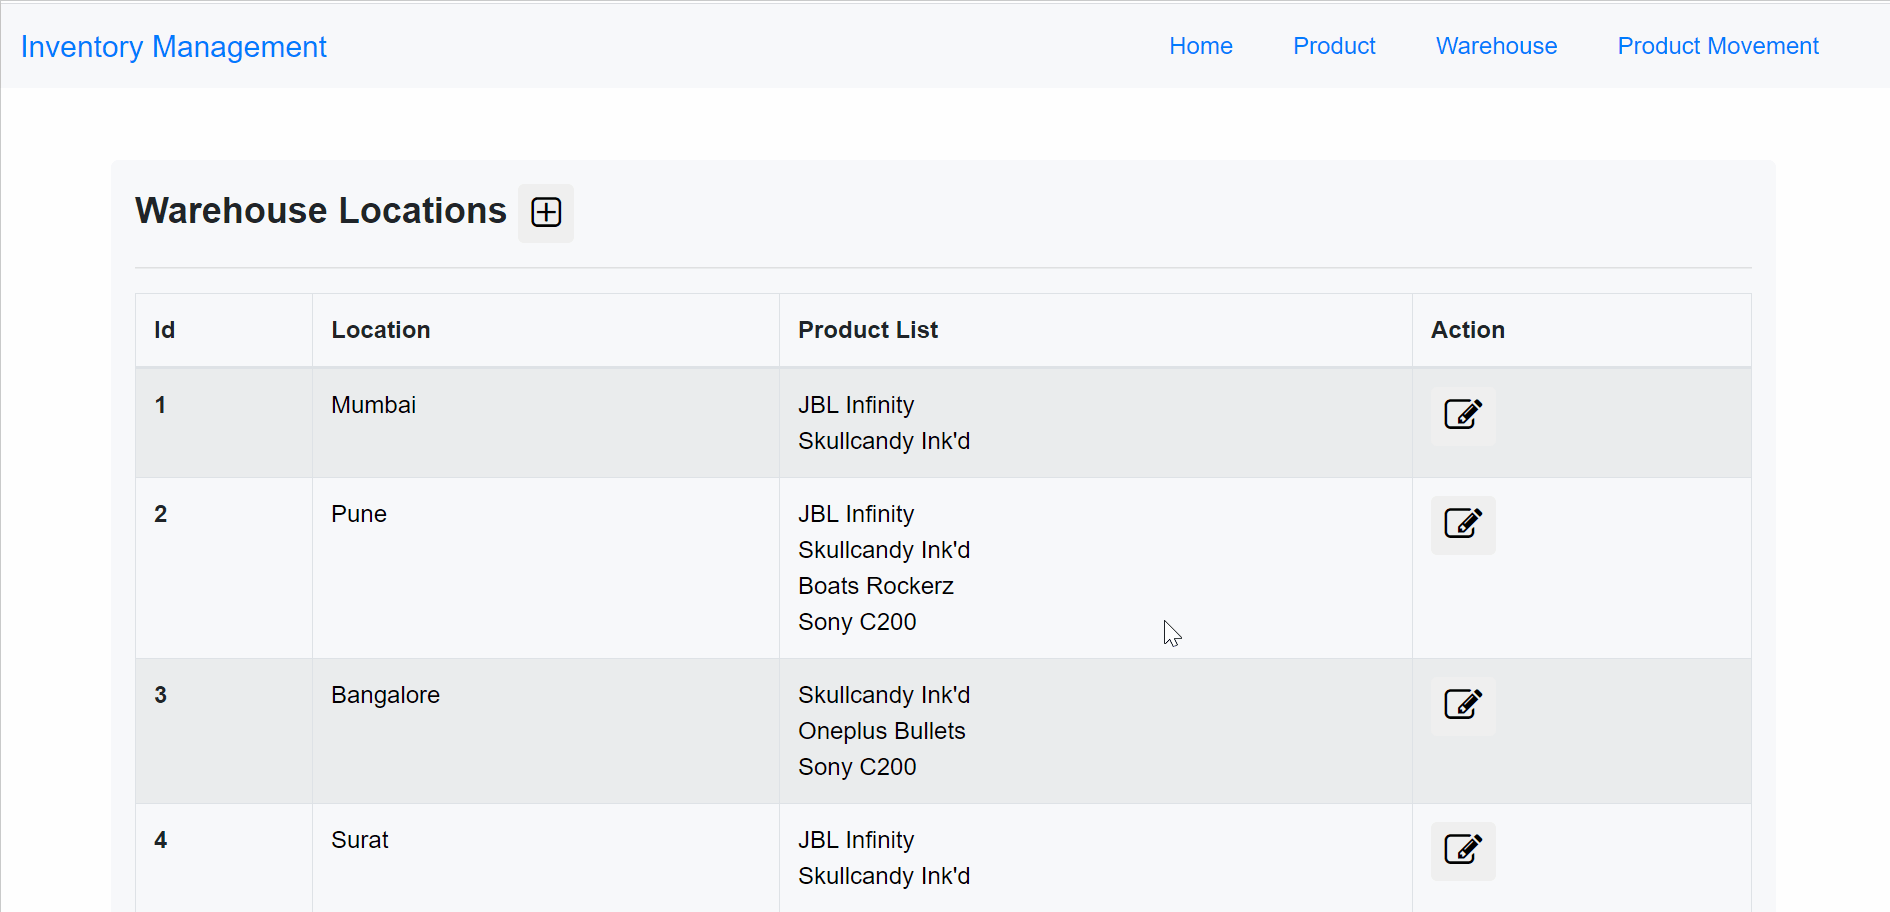Click JBL Infinity in the Mumbai row
Image resolution: width=1890 pixels, height=912 pixels.
(x=856, y=405)
